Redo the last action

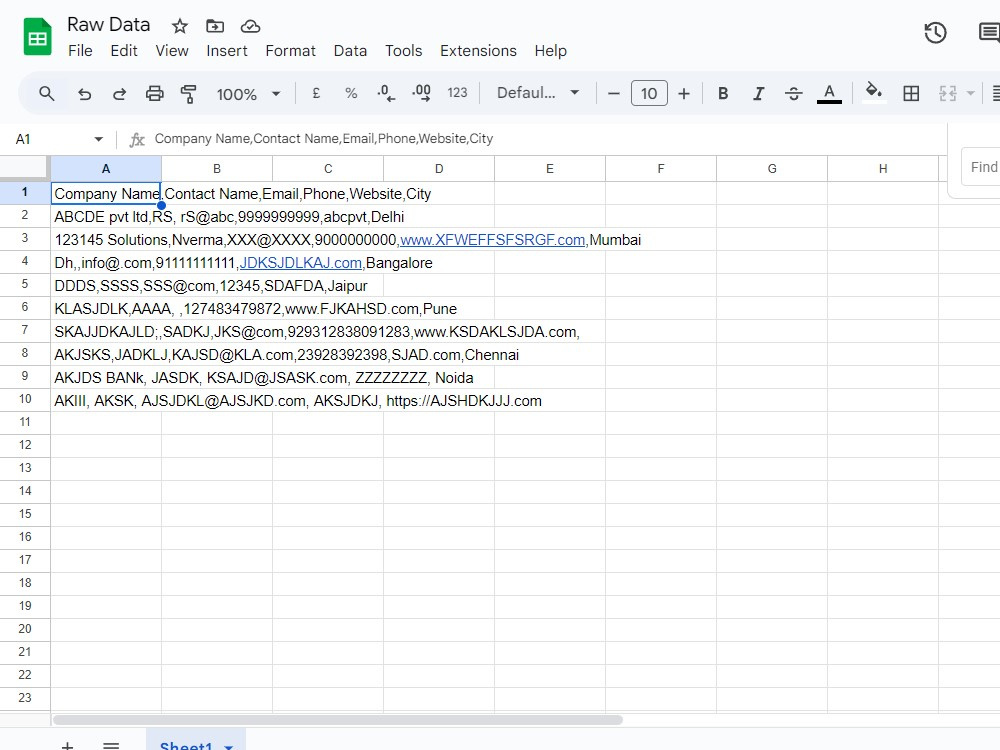119,94
